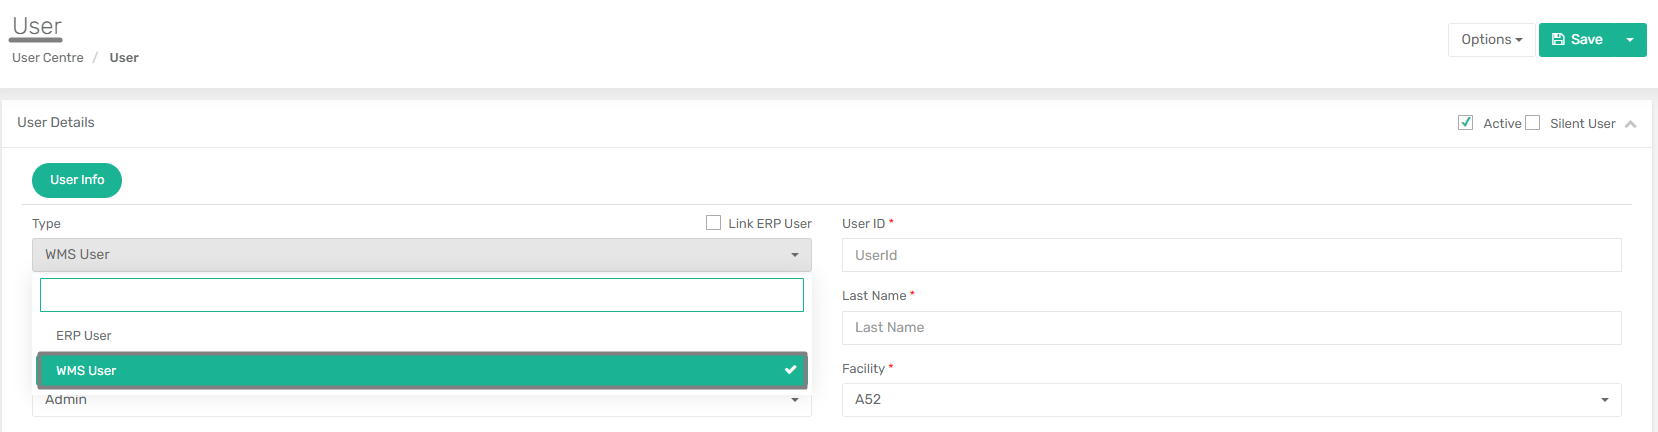Choose the WMS User option
This screenshot has height=432, width=1658.
coord(422,370)
